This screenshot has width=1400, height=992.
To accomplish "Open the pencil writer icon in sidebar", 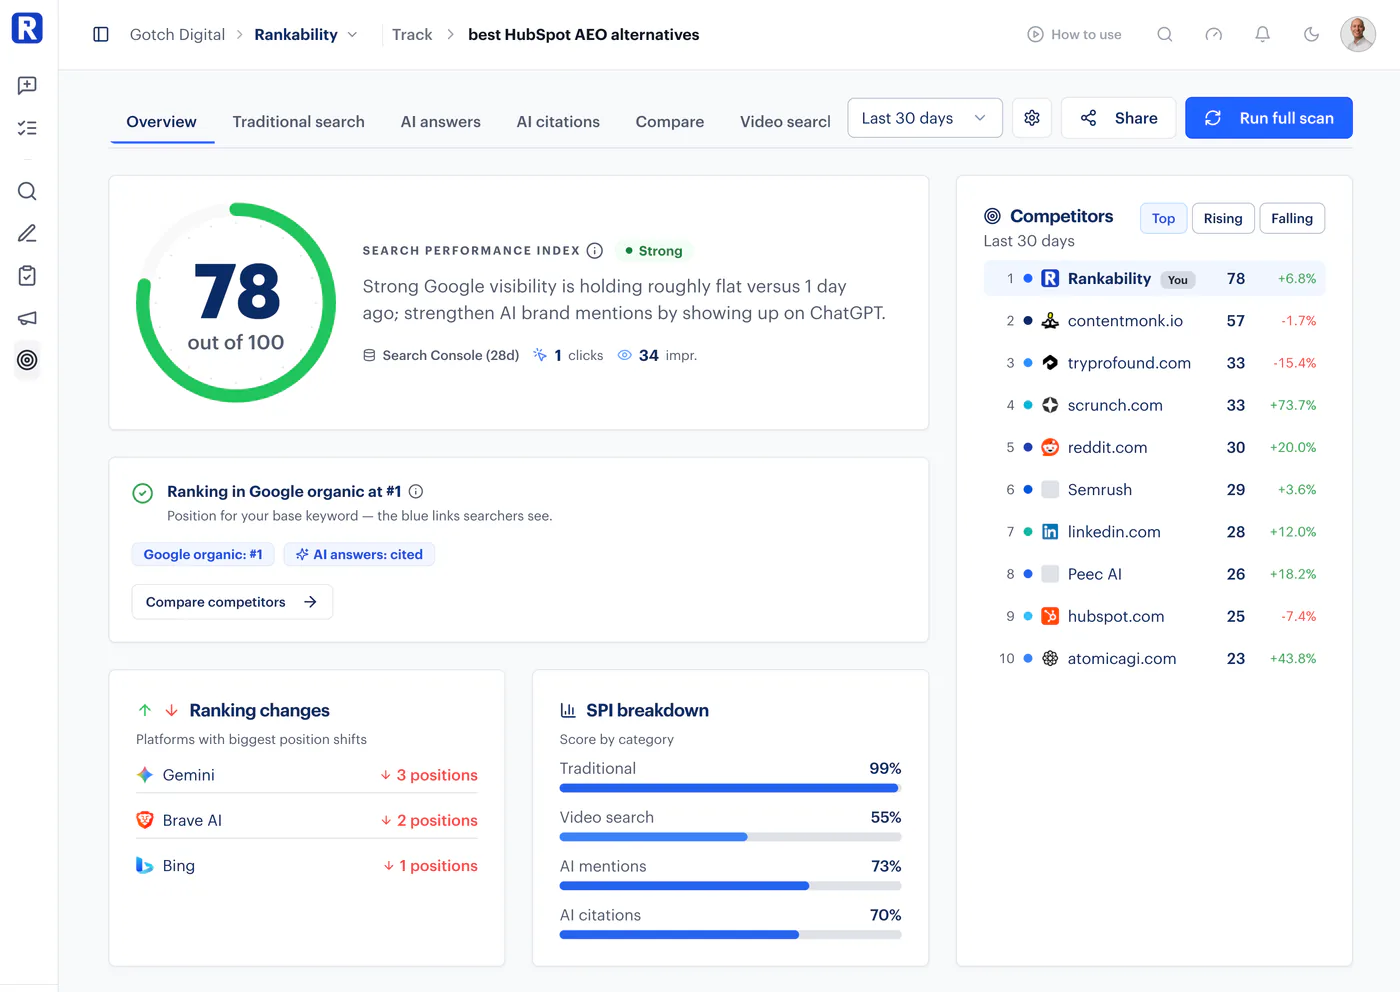I will [27, 233].
